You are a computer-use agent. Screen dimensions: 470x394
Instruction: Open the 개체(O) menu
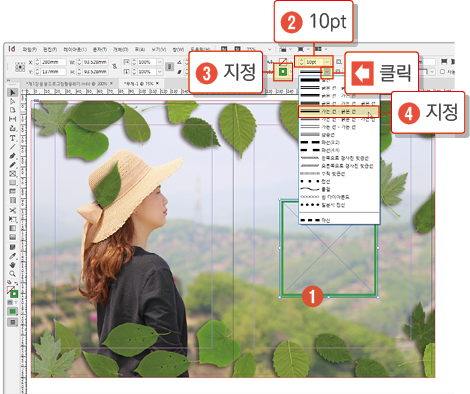point(120,49)
